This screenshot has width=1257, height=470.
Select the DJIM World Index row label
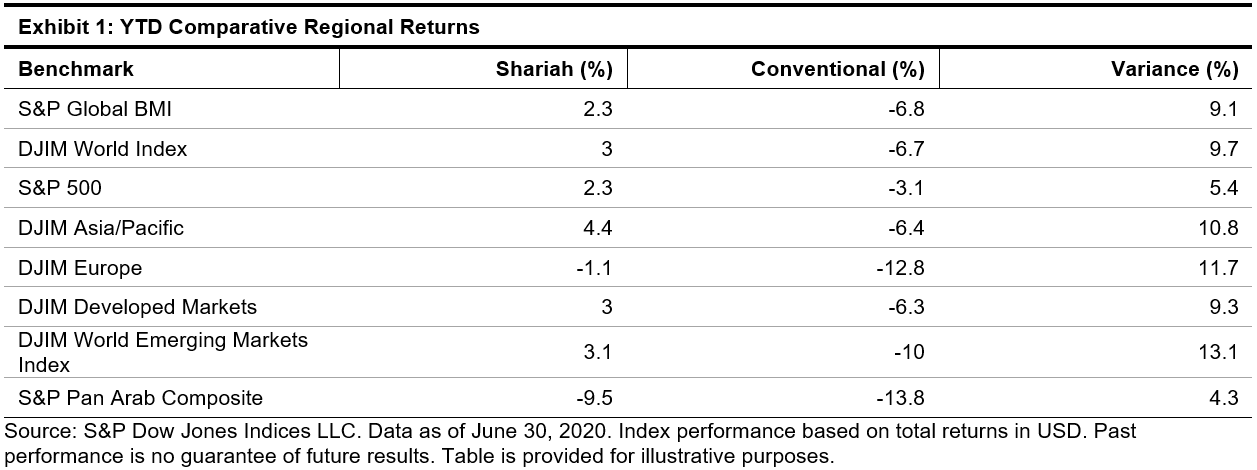[x=103, y=149]
